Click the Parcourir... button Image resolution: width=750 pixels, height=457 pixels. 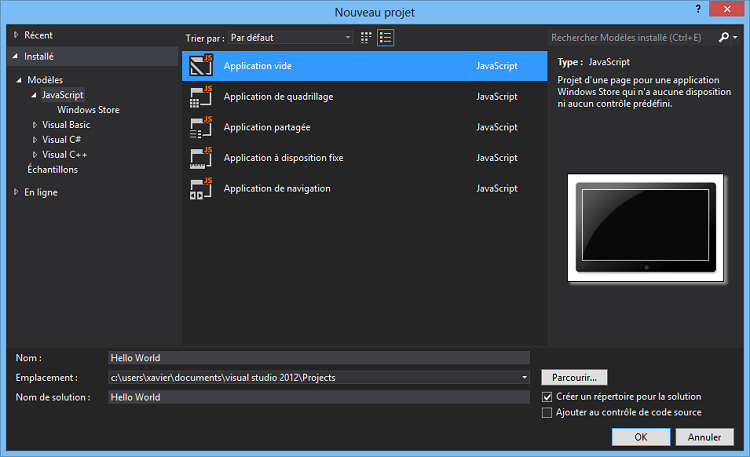point(574,377)
